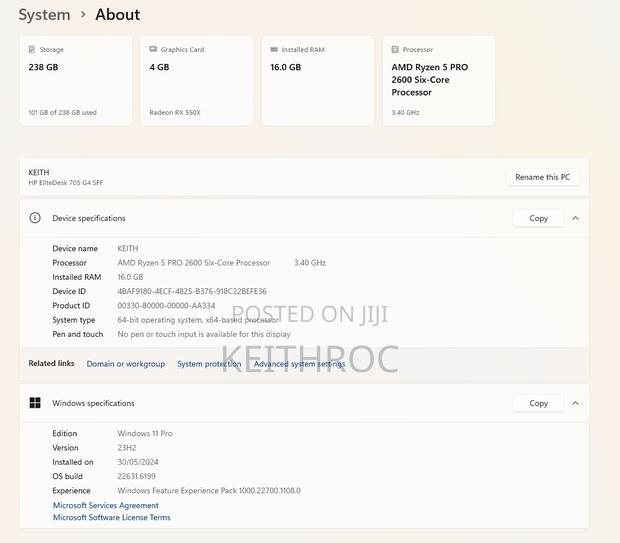Copy the Windows specifications
The width and height of the screenshot is (620, 543).
click(538, 403)
